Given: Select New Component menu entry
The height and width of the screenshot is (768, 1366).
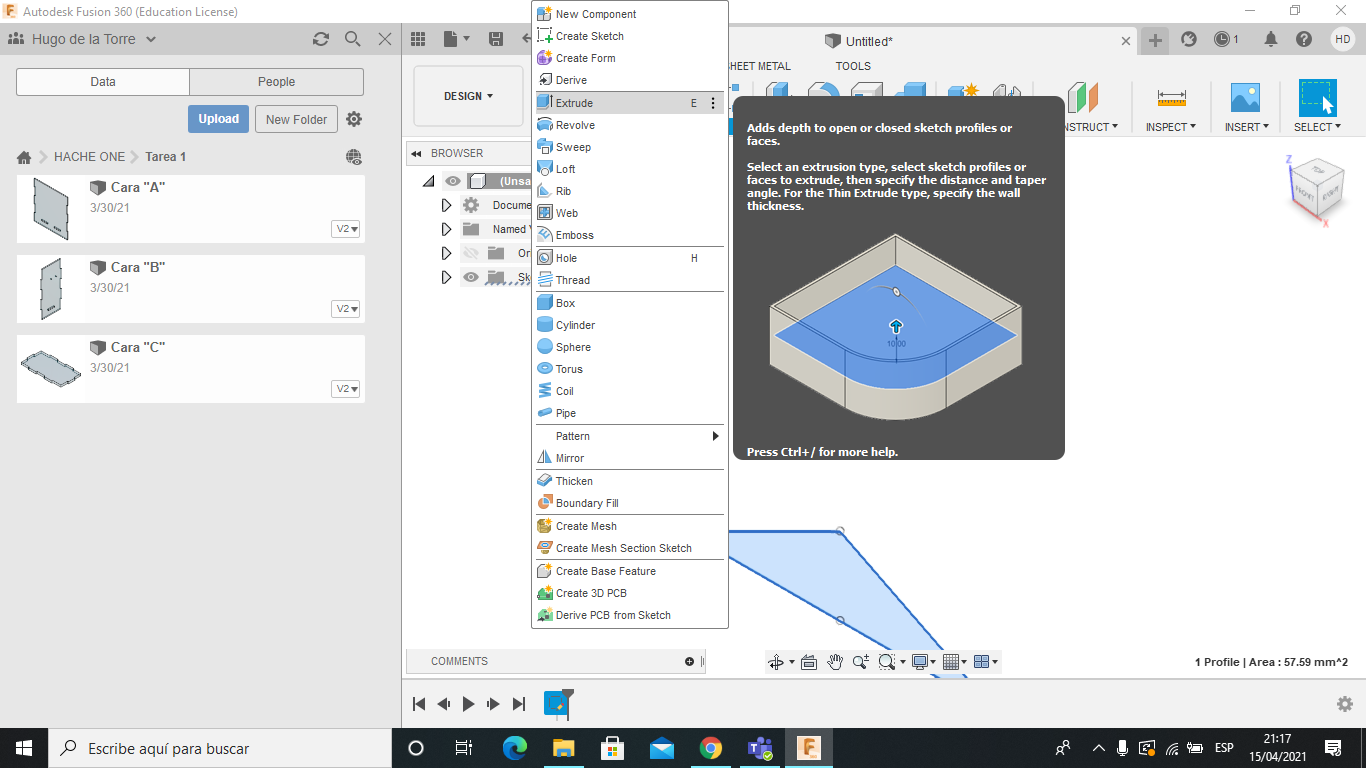Looking at the screenshot, I should 630,14.
